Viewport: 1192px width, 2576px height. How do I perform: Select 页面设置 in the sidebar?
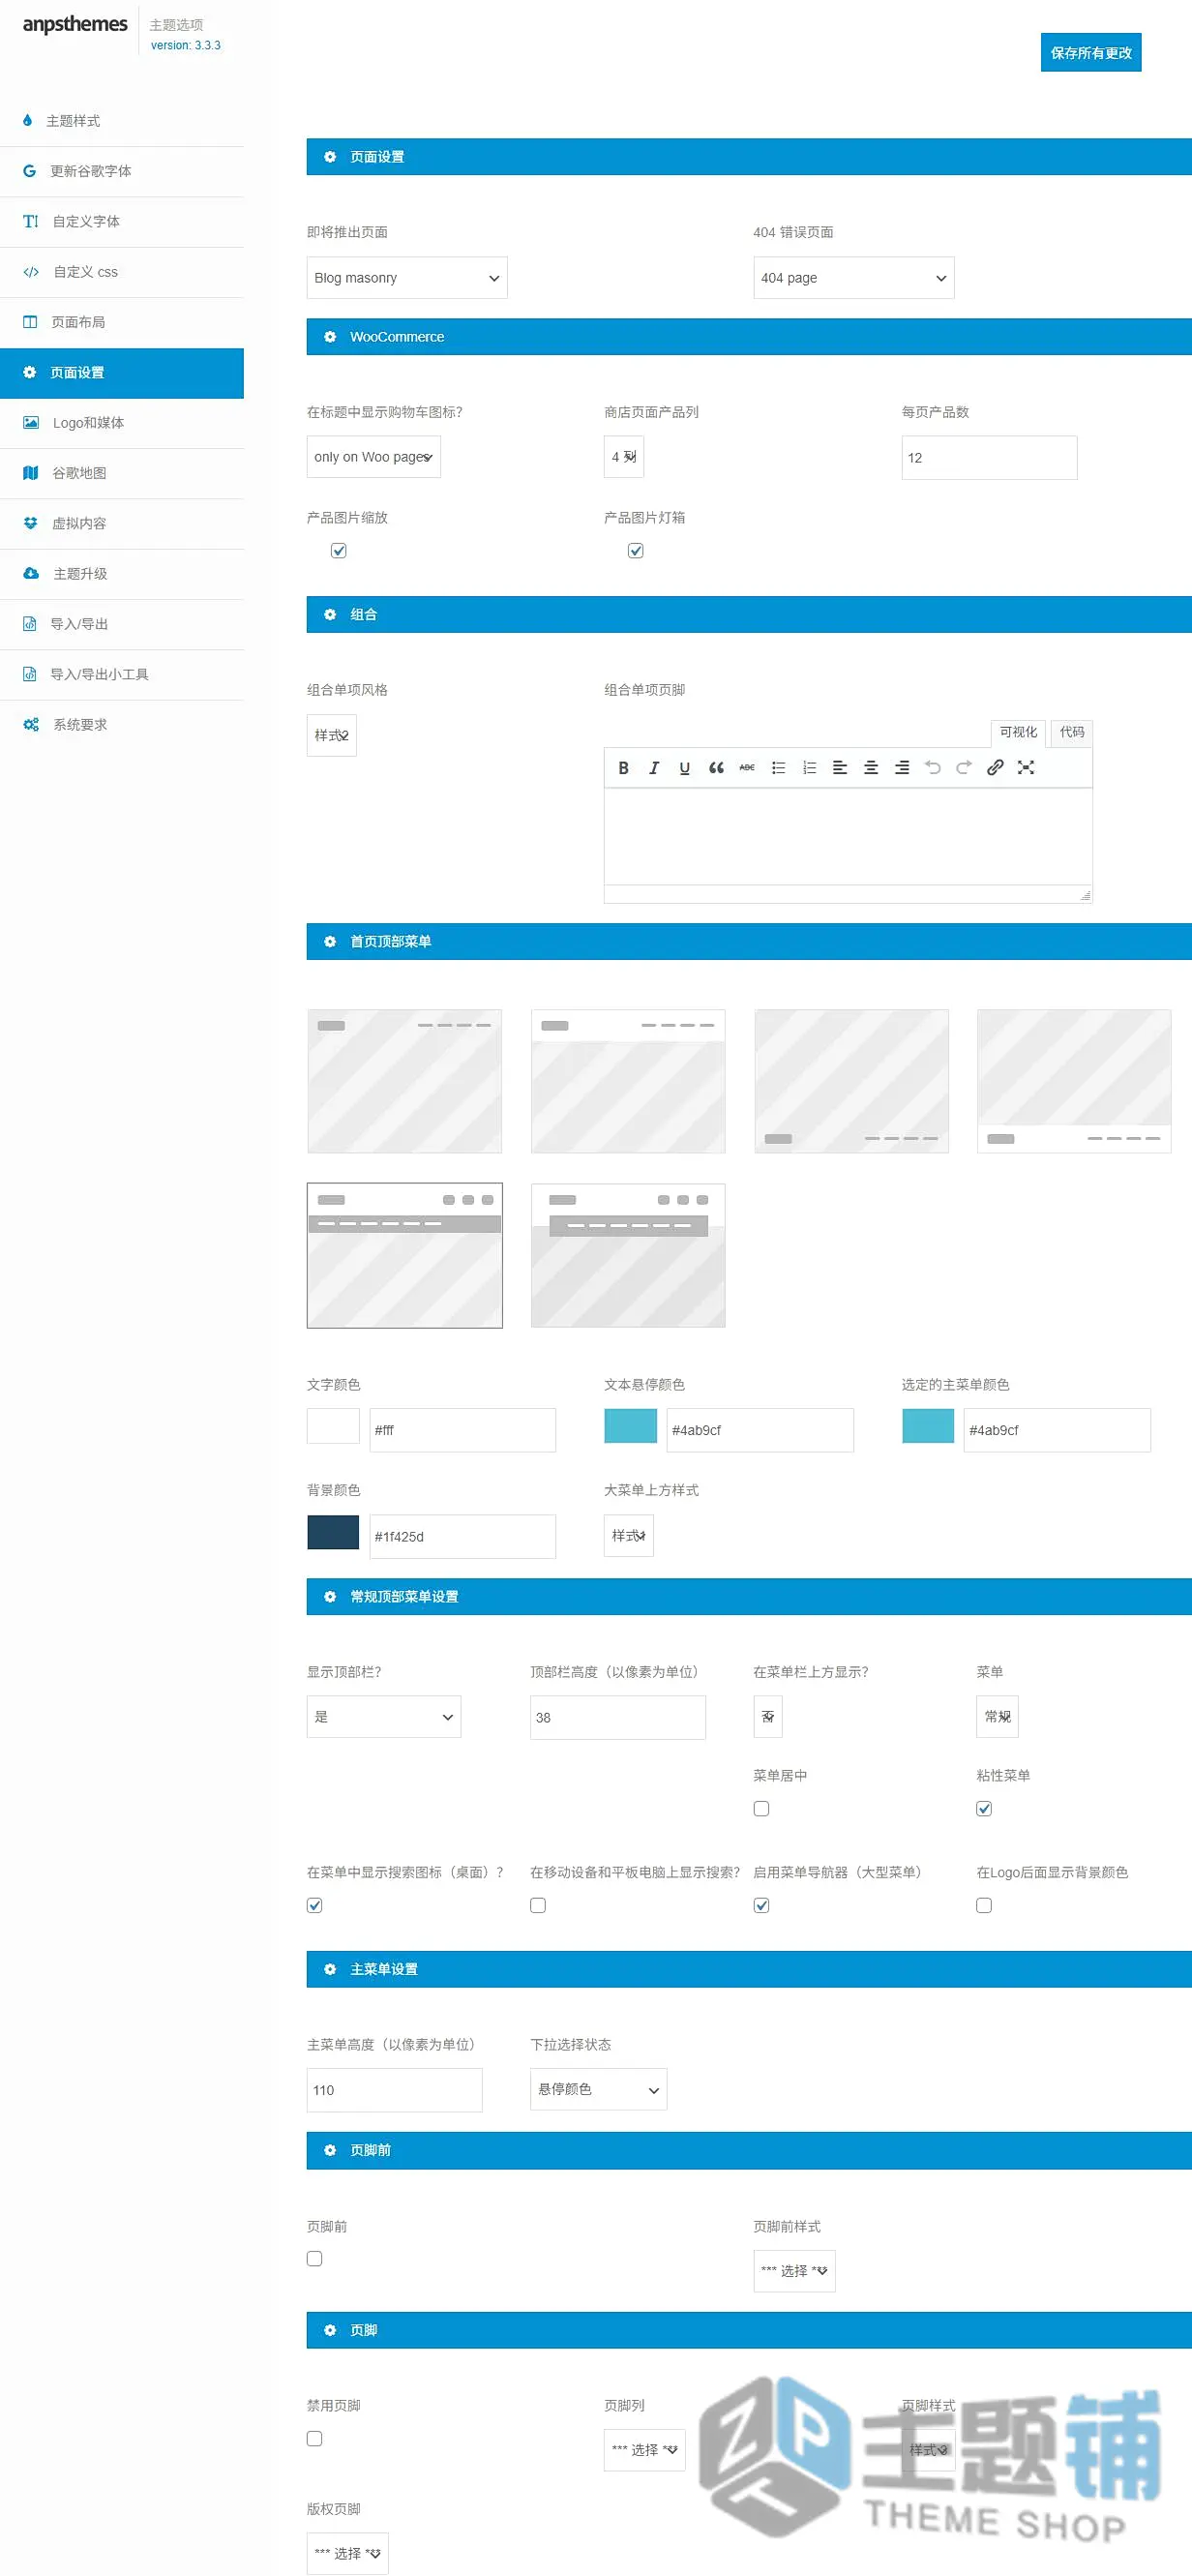pyautogui.click(x=122, y=373)
